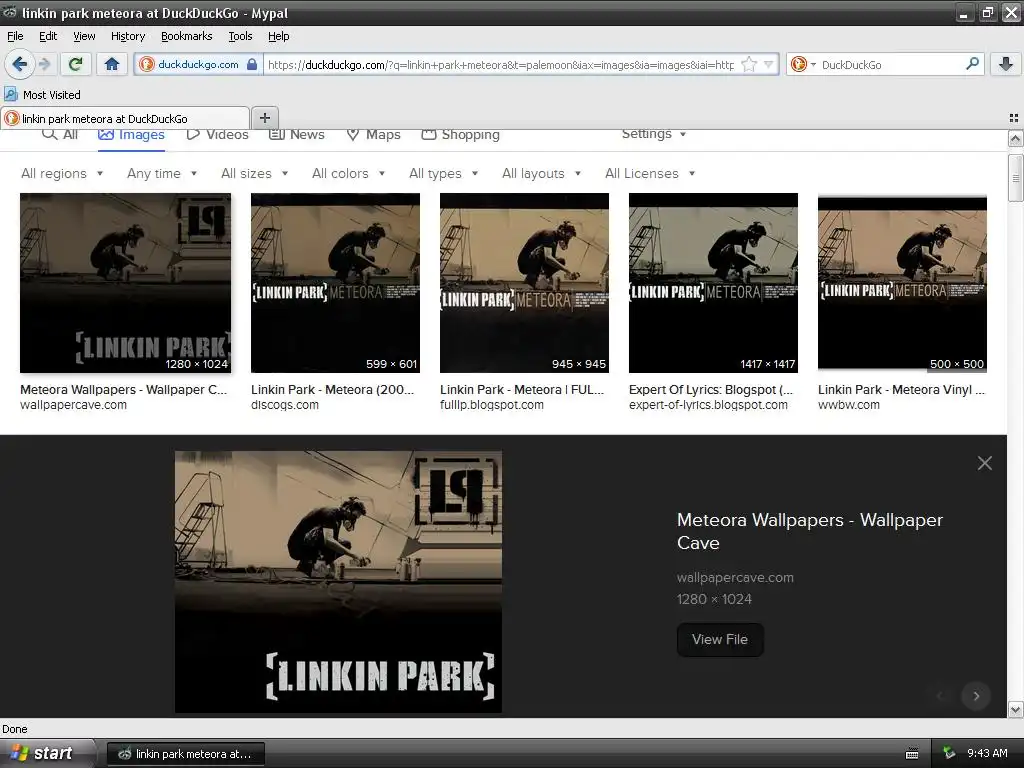The height and width of the screenshot is (768, 1024).
Task: Click the padlock site identity icon
Action: (251, 64)
